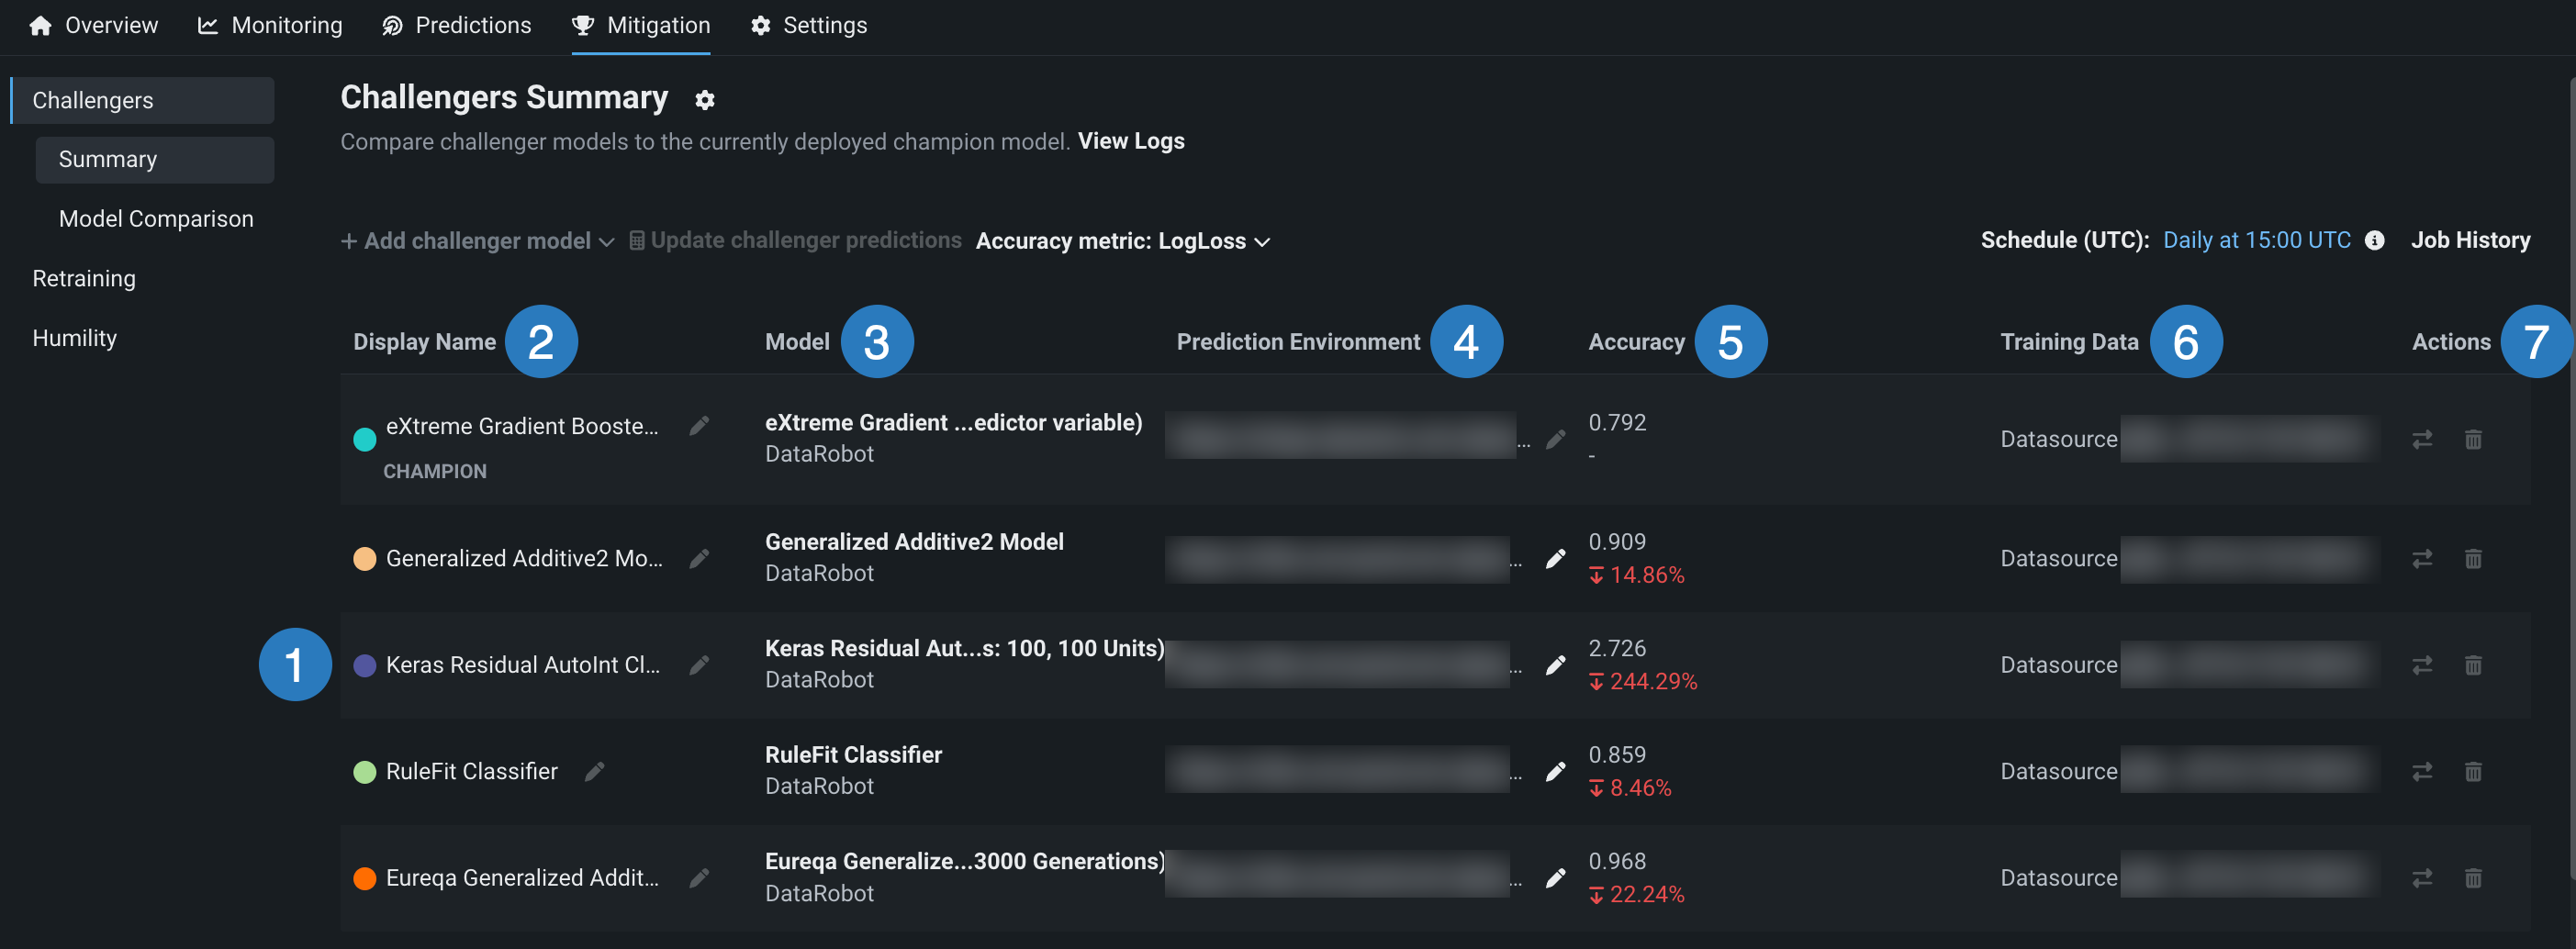The width and height of the screenshot is (2576, 949).
Task: Click the orange Eureqa model color dot
Action: click(x=365, y=878)
